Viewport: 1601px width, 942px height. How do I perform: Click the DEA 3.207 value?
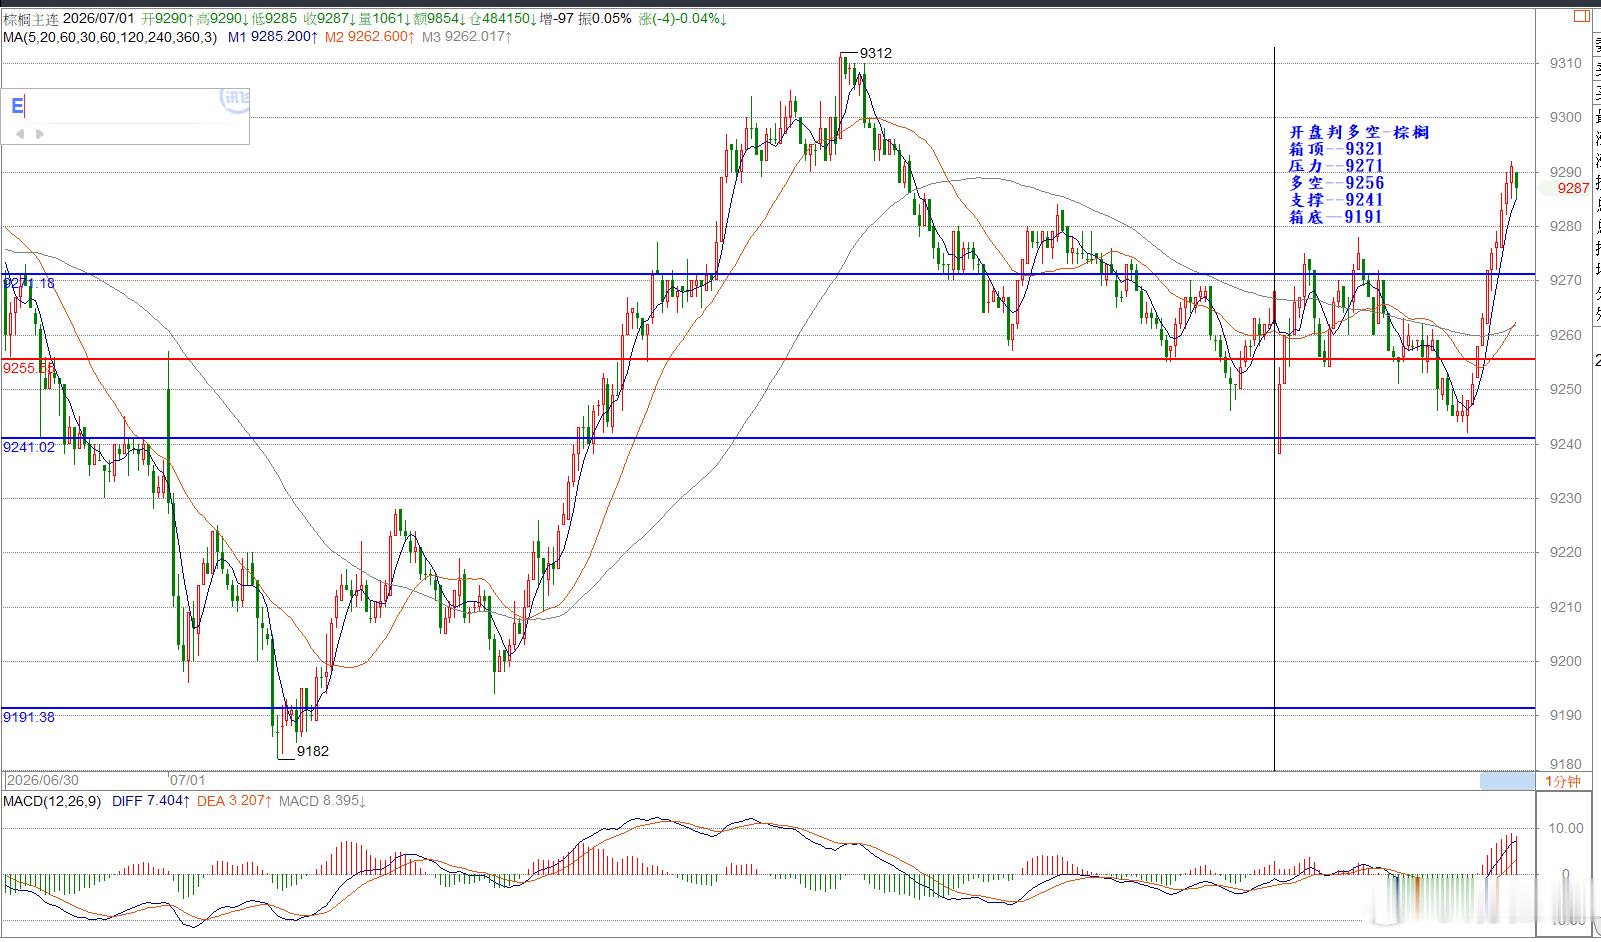click(234, 801)
